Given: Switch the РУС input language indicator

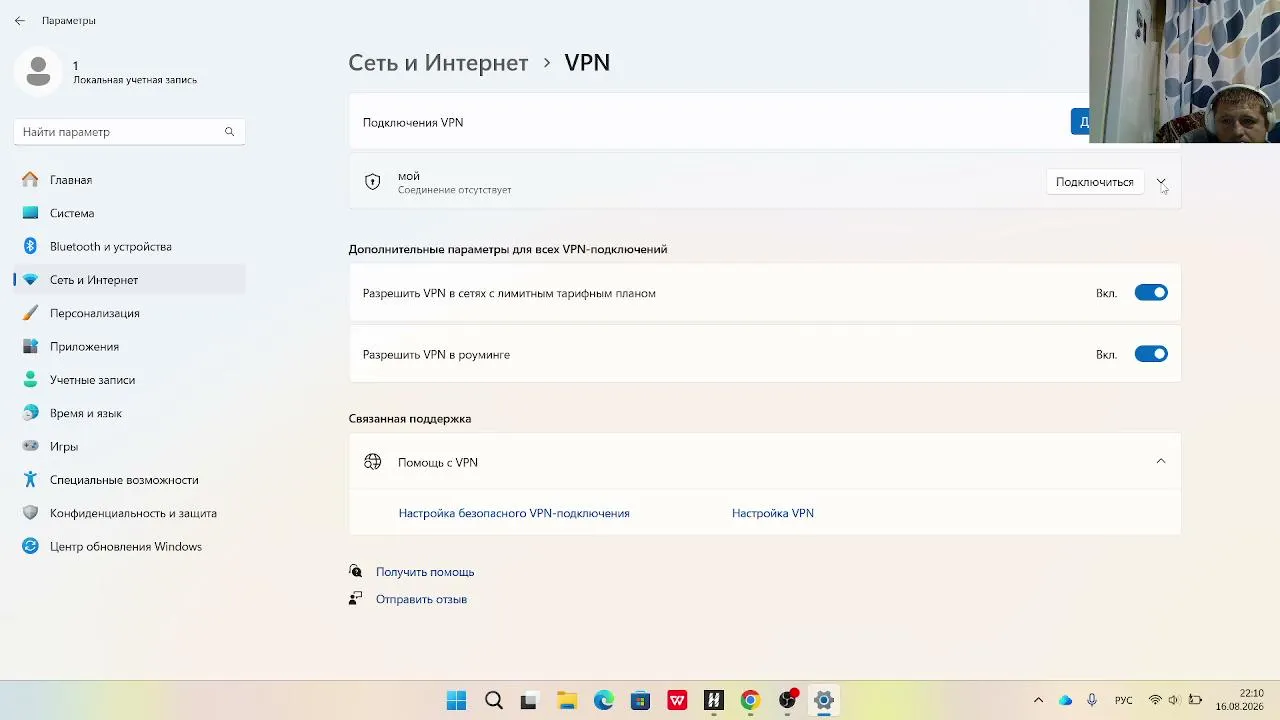Looking at the screenshot, I should click(1123, 700).
